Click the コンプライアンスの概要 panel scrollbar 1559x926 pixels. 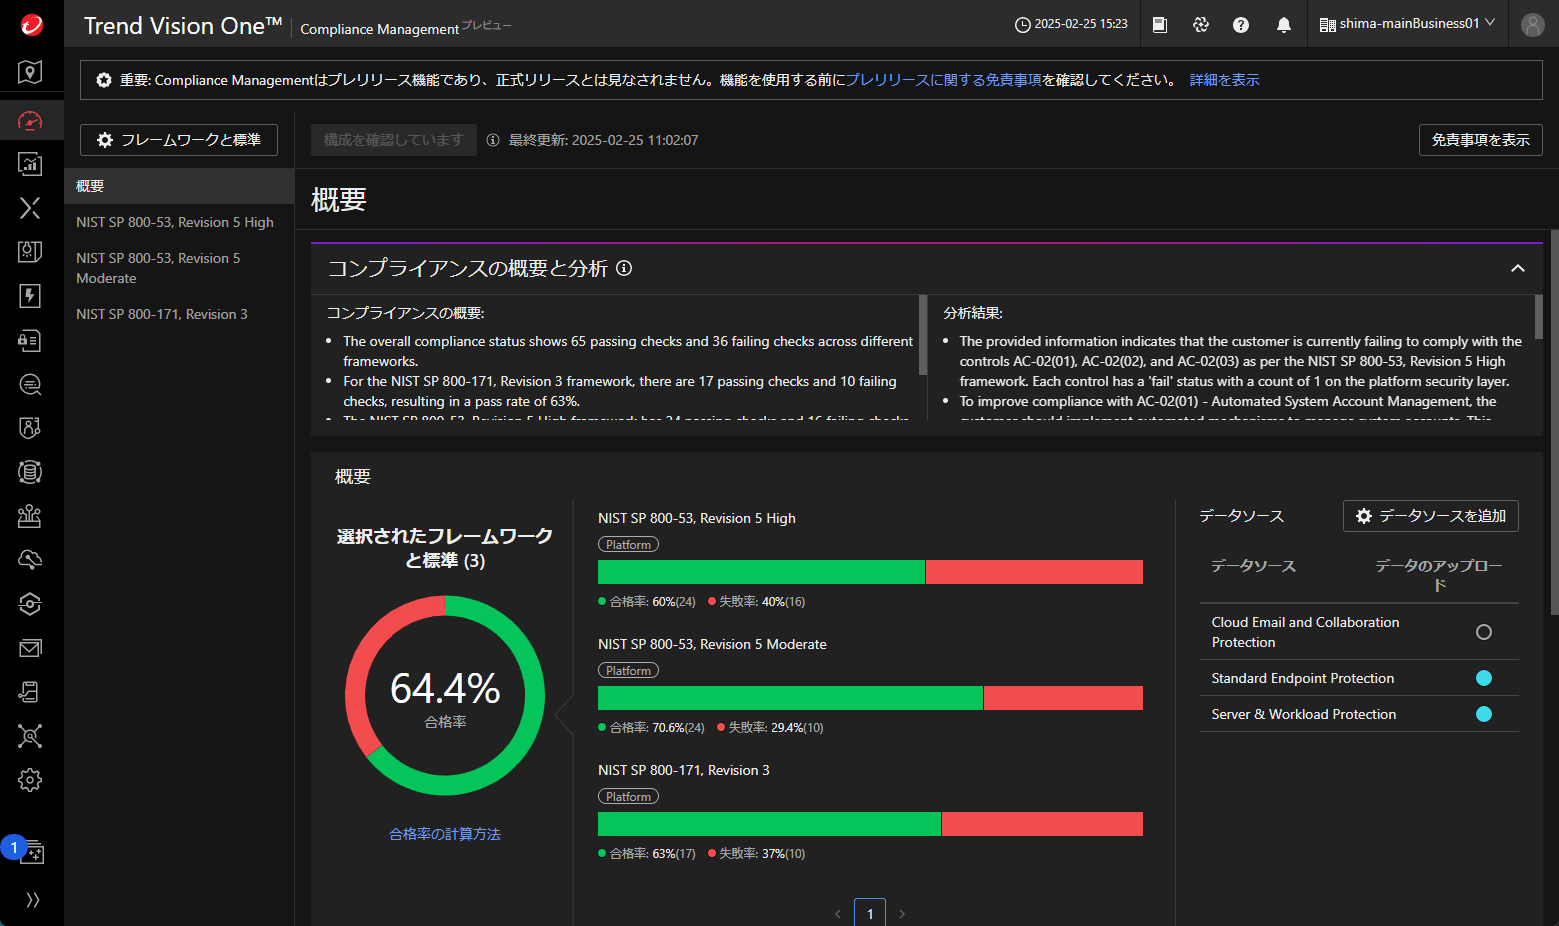click(923, 335)
